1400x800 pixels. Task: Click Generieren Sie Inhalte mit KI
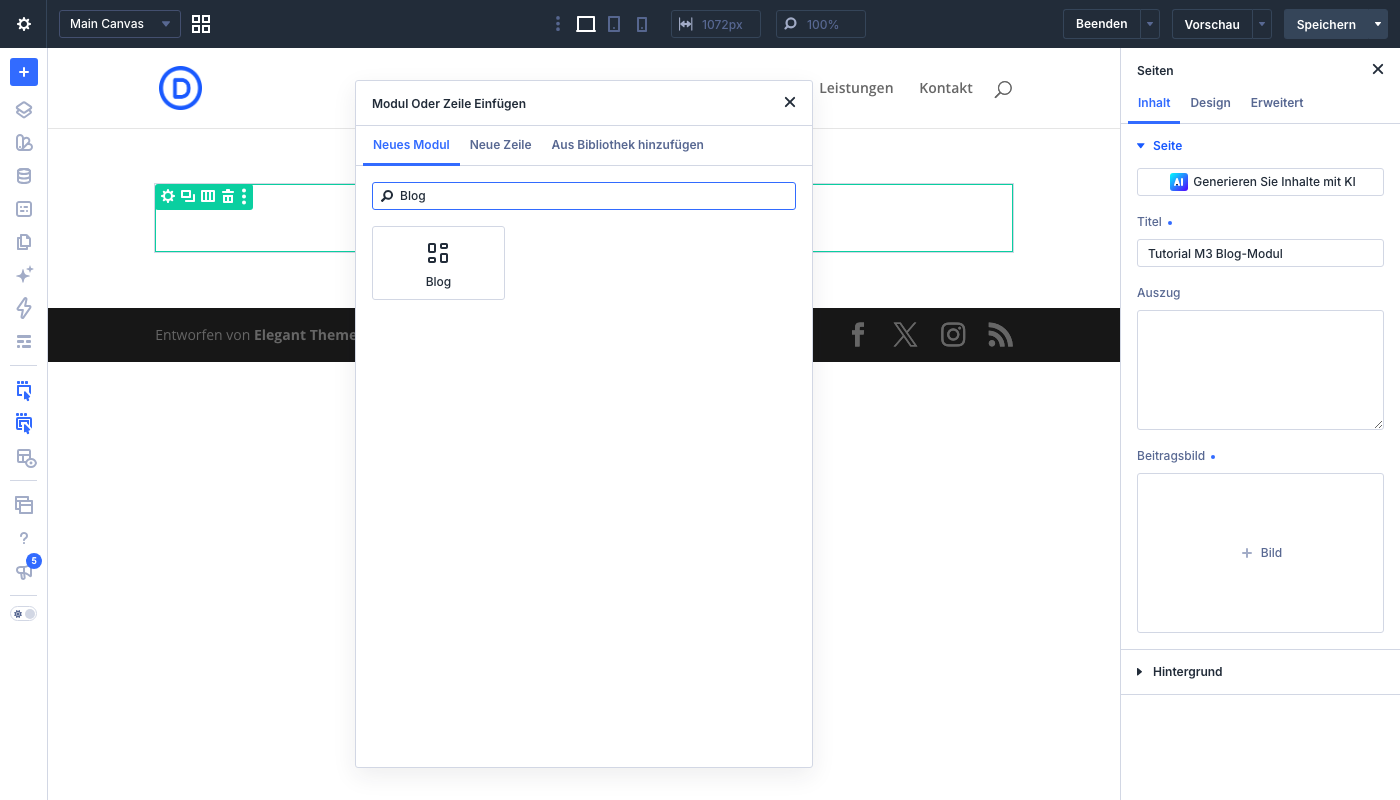pos(1260,182)
